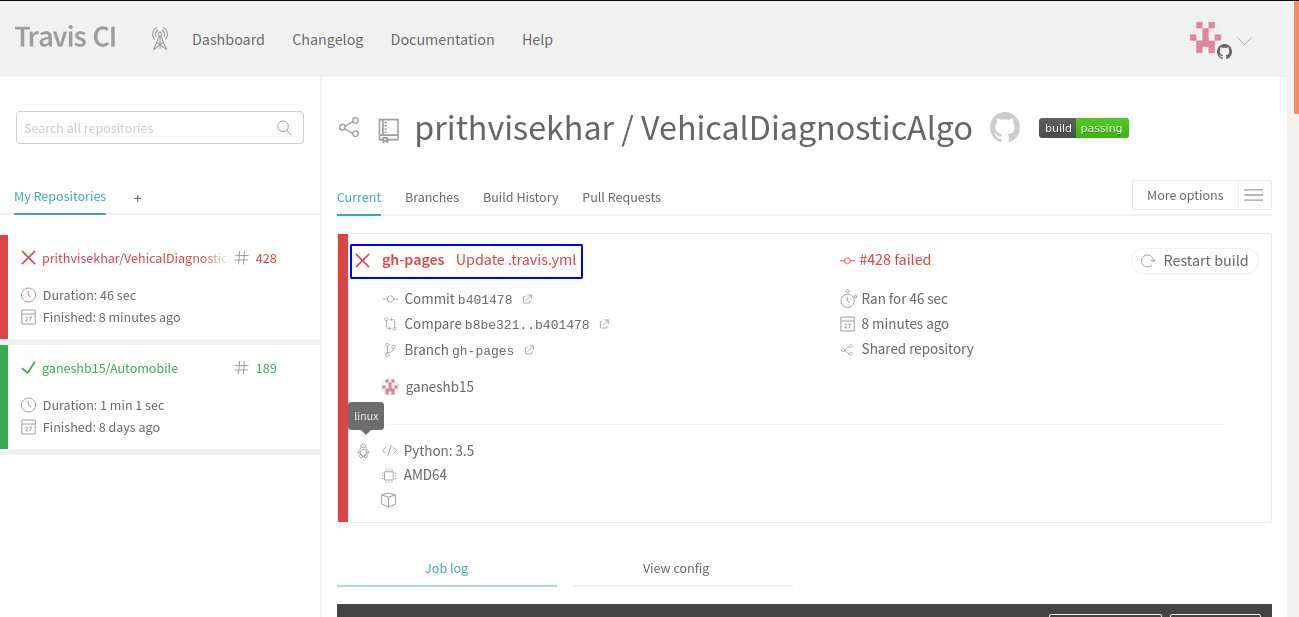This screenshot has height=617, width=1299.
Task: Select ganeshb15/Automobile repository in sidebar
Action: pyautogui.click(x=110, y=368)
